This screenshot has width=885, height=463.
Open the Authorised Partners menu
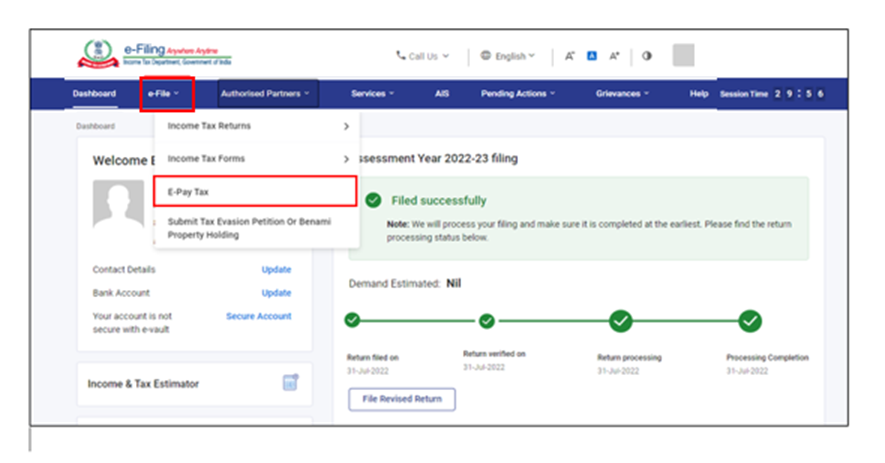tap(266, 94)
